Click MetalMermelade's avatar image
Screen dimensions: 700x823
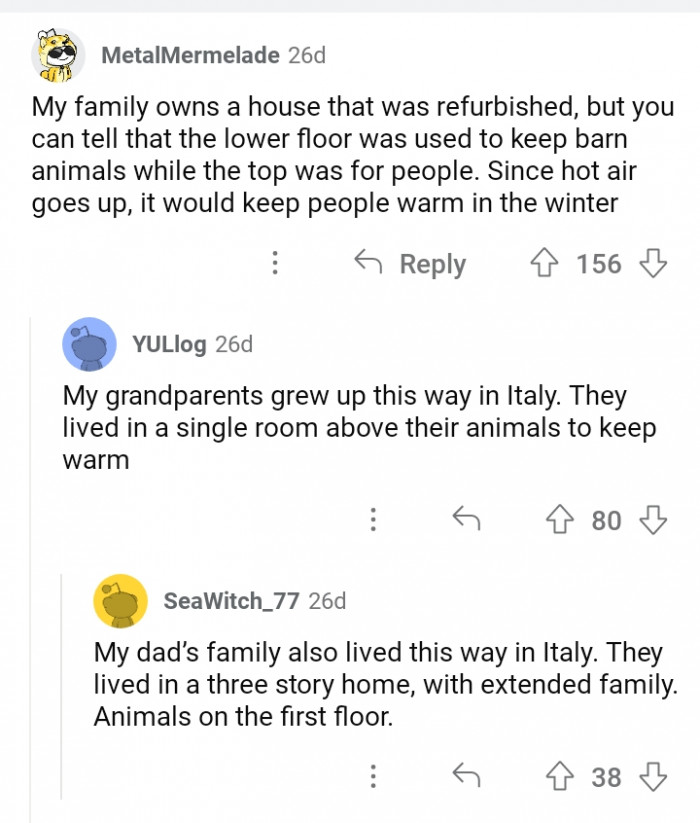[x=58, y=55]
